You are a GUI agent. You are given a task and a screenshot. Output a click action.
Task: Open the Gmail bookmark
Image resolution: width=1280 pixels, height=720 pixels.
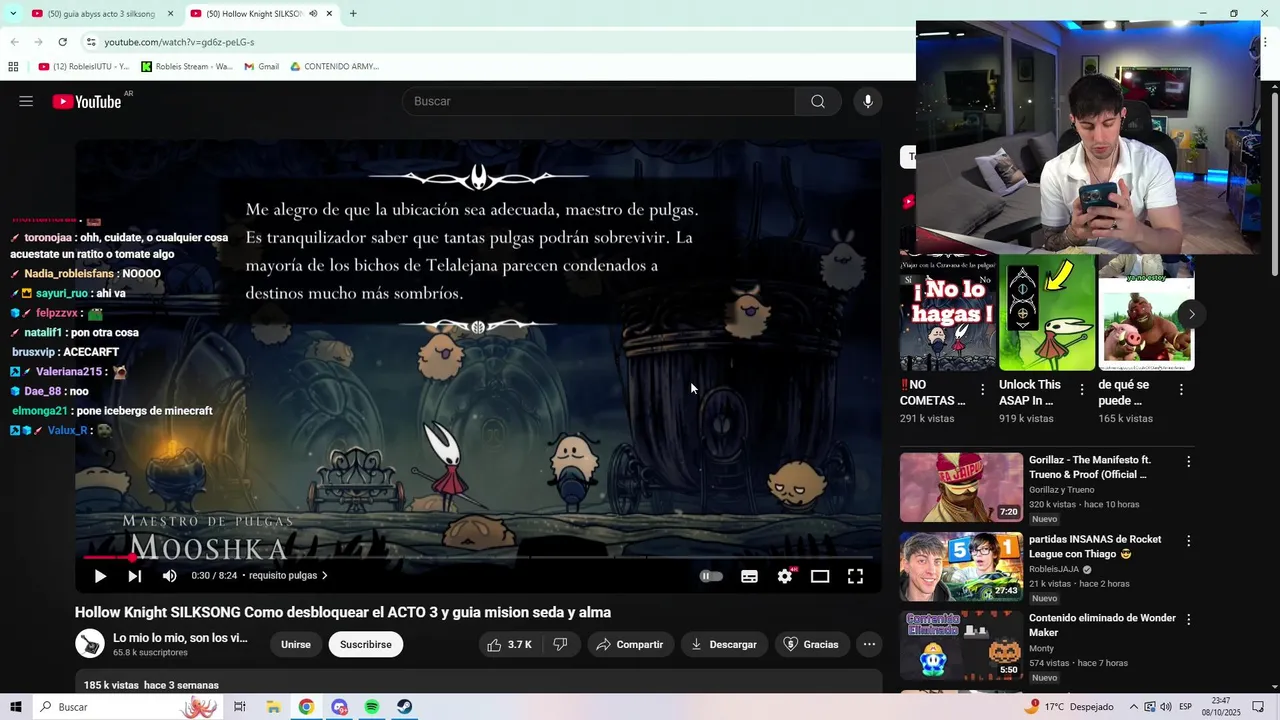pyautogui.click(x=262, y=67)
